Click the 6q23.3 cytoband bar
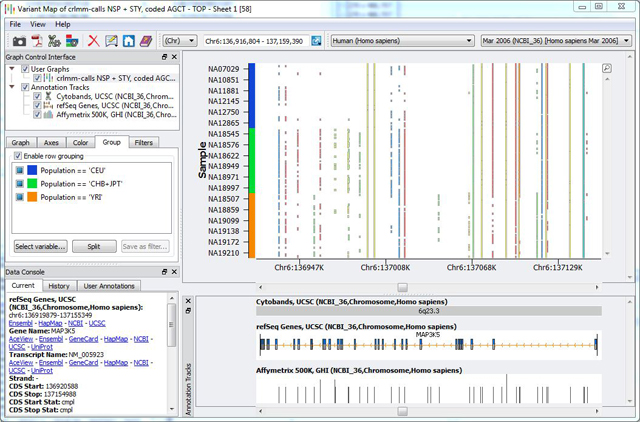640x422 pixels. click(x=429, y=311)
